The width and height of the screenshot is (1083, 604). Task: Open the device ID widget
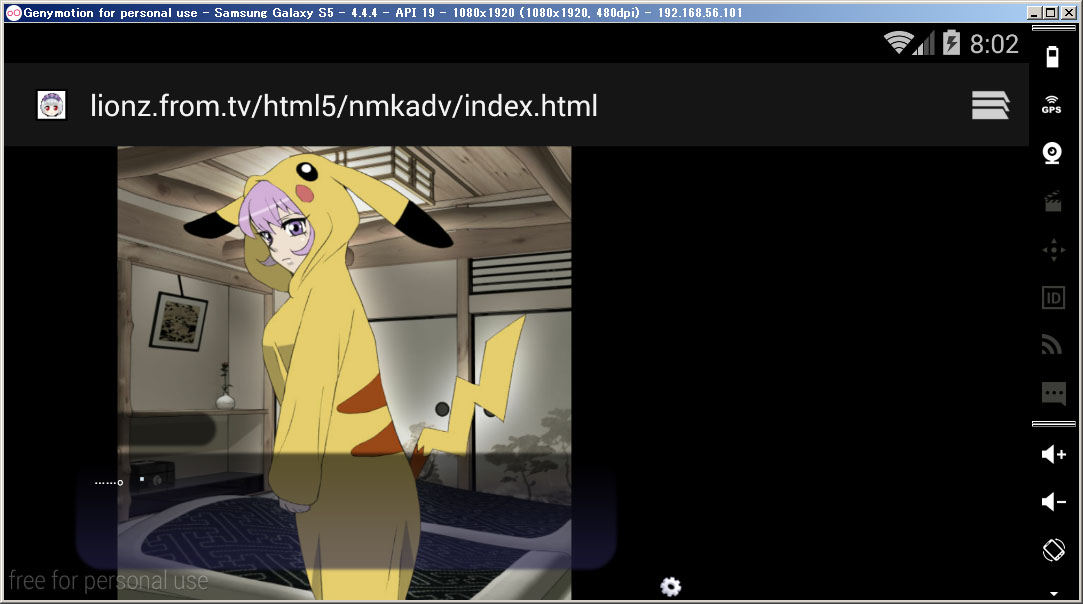coord(1053,298)
